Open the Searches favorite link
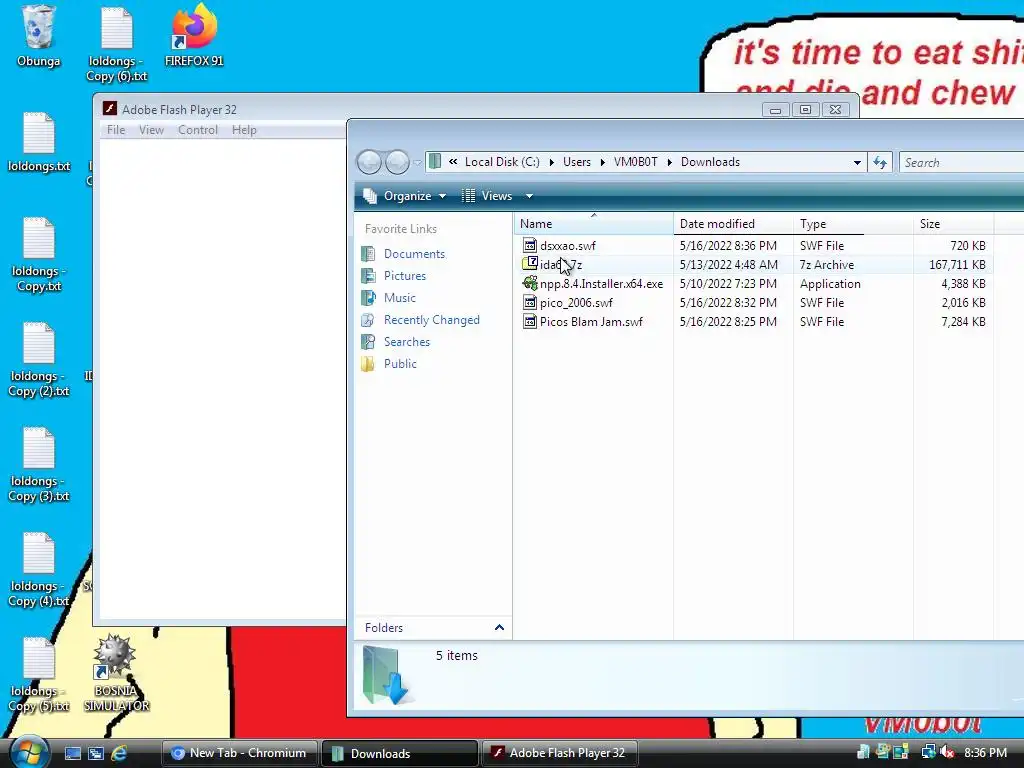Viewport: 1024px width, 768px height. point(406,342)
